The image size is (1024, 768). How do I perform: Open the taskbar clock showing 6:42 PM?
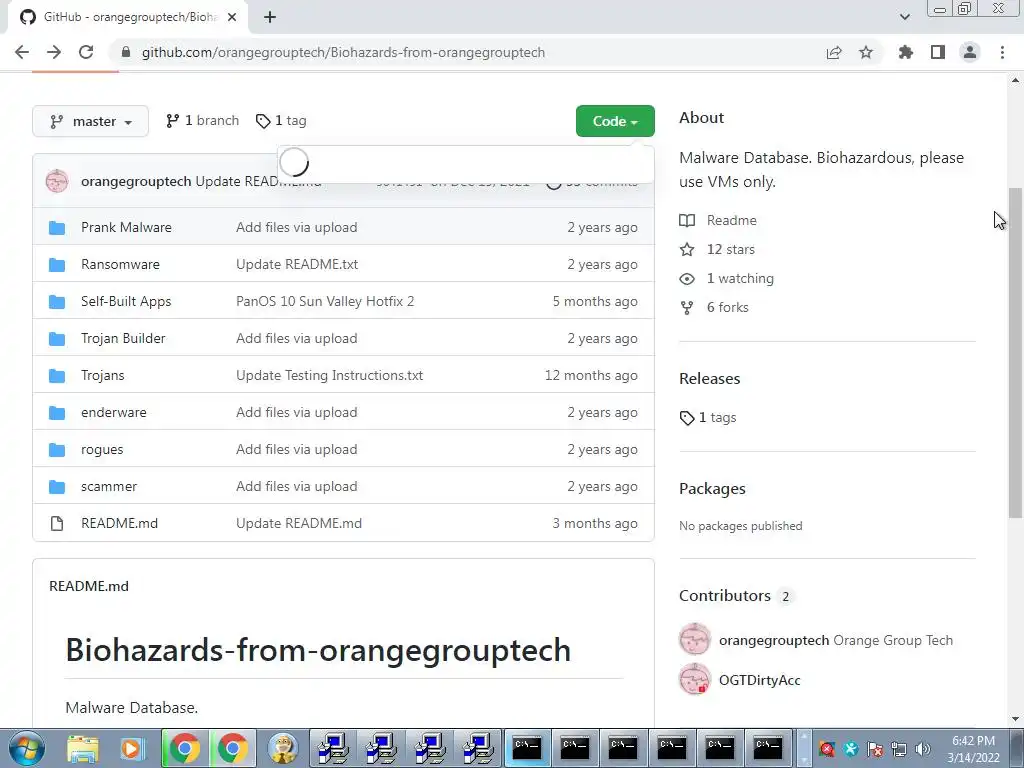pyautogui.click(x=974, y=749)
